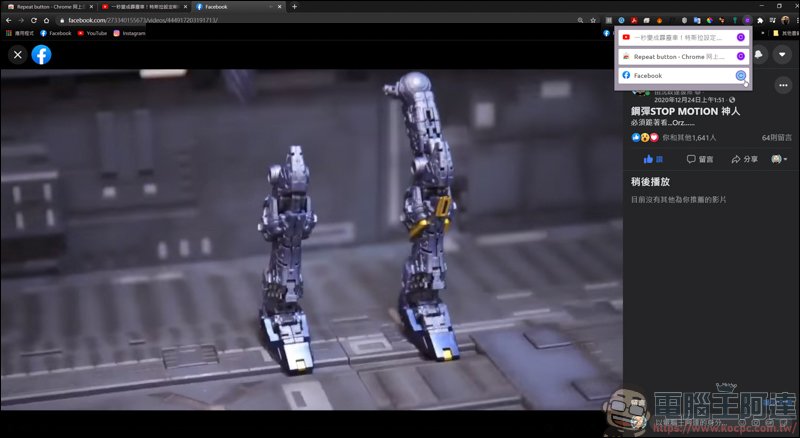Click the zoom magnifier icon in address bar
800x438 pixels.
[x=581, y=20]
